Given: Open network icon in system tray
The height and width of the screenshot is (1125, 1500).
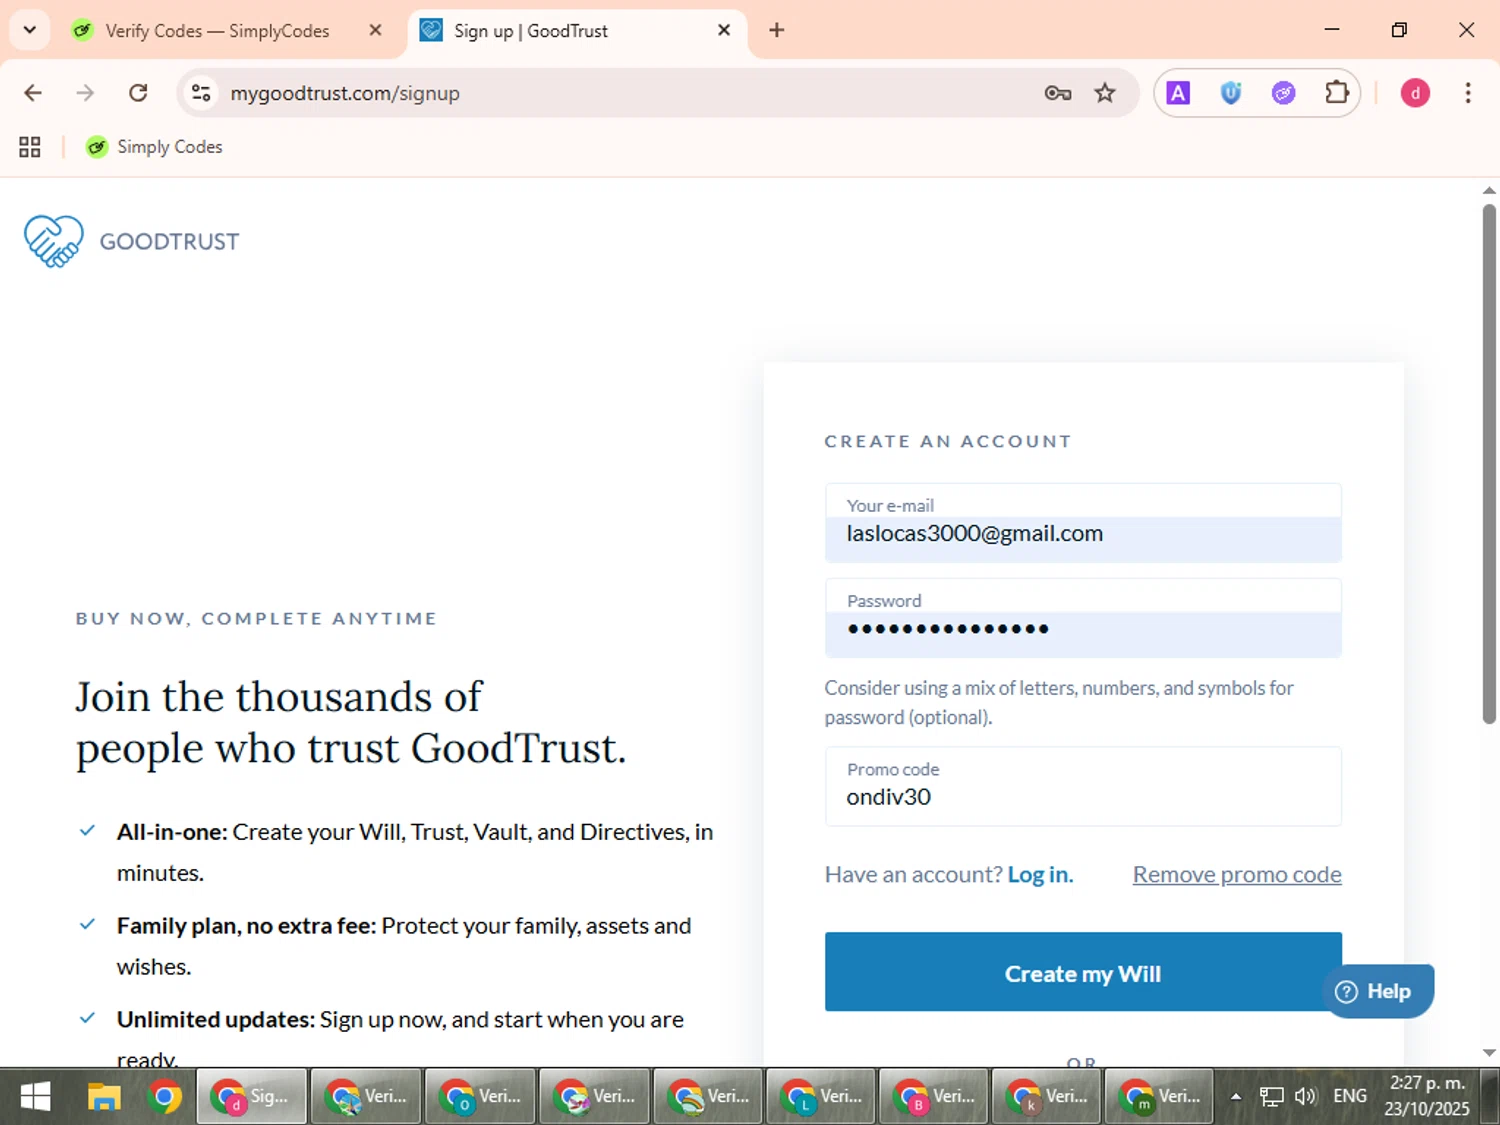Looking at the screenshot, I should tap(1271, 1097).
